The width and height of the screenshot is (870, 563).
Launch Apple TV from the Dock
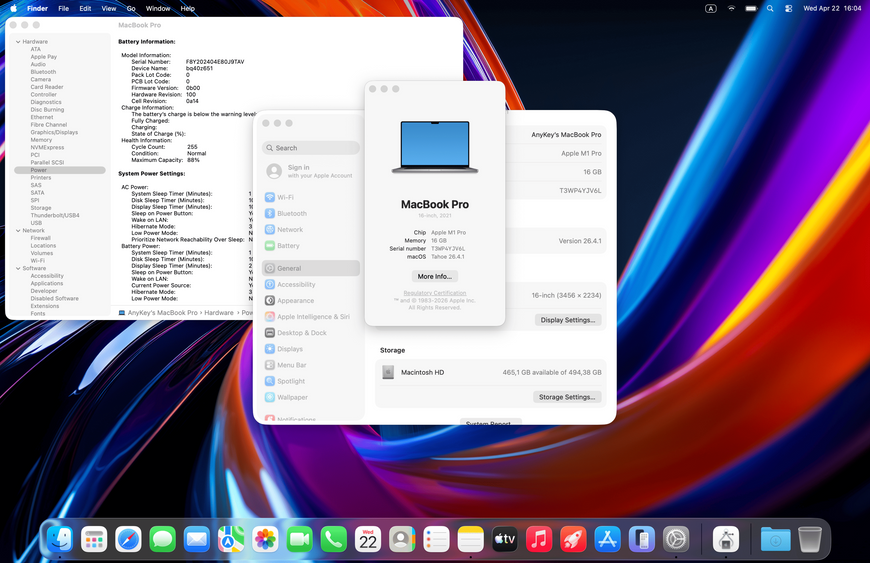pyautogui.click(x=505, y=539)
